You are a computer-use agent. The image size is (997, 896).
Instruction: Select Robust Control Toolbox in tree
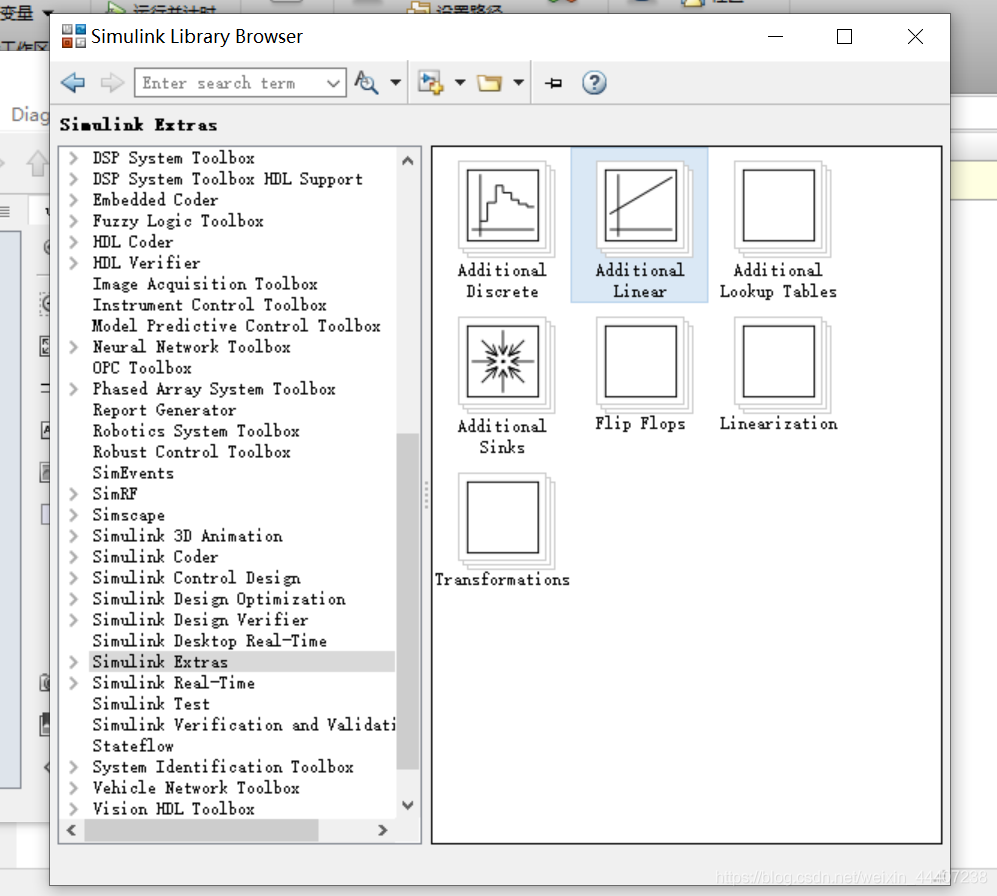click(x=191, y=451)
